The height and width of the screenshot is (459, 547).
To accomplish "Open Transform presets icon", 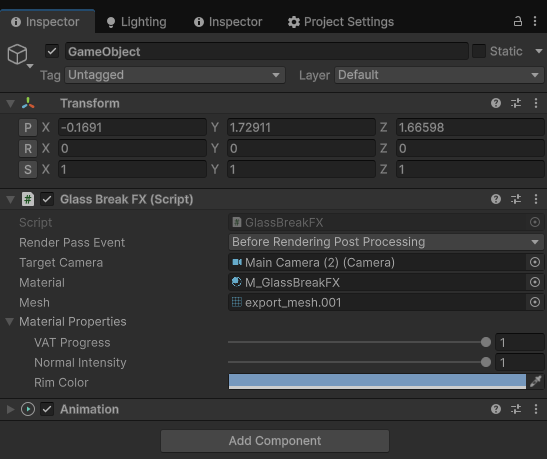I will point(516,103).
